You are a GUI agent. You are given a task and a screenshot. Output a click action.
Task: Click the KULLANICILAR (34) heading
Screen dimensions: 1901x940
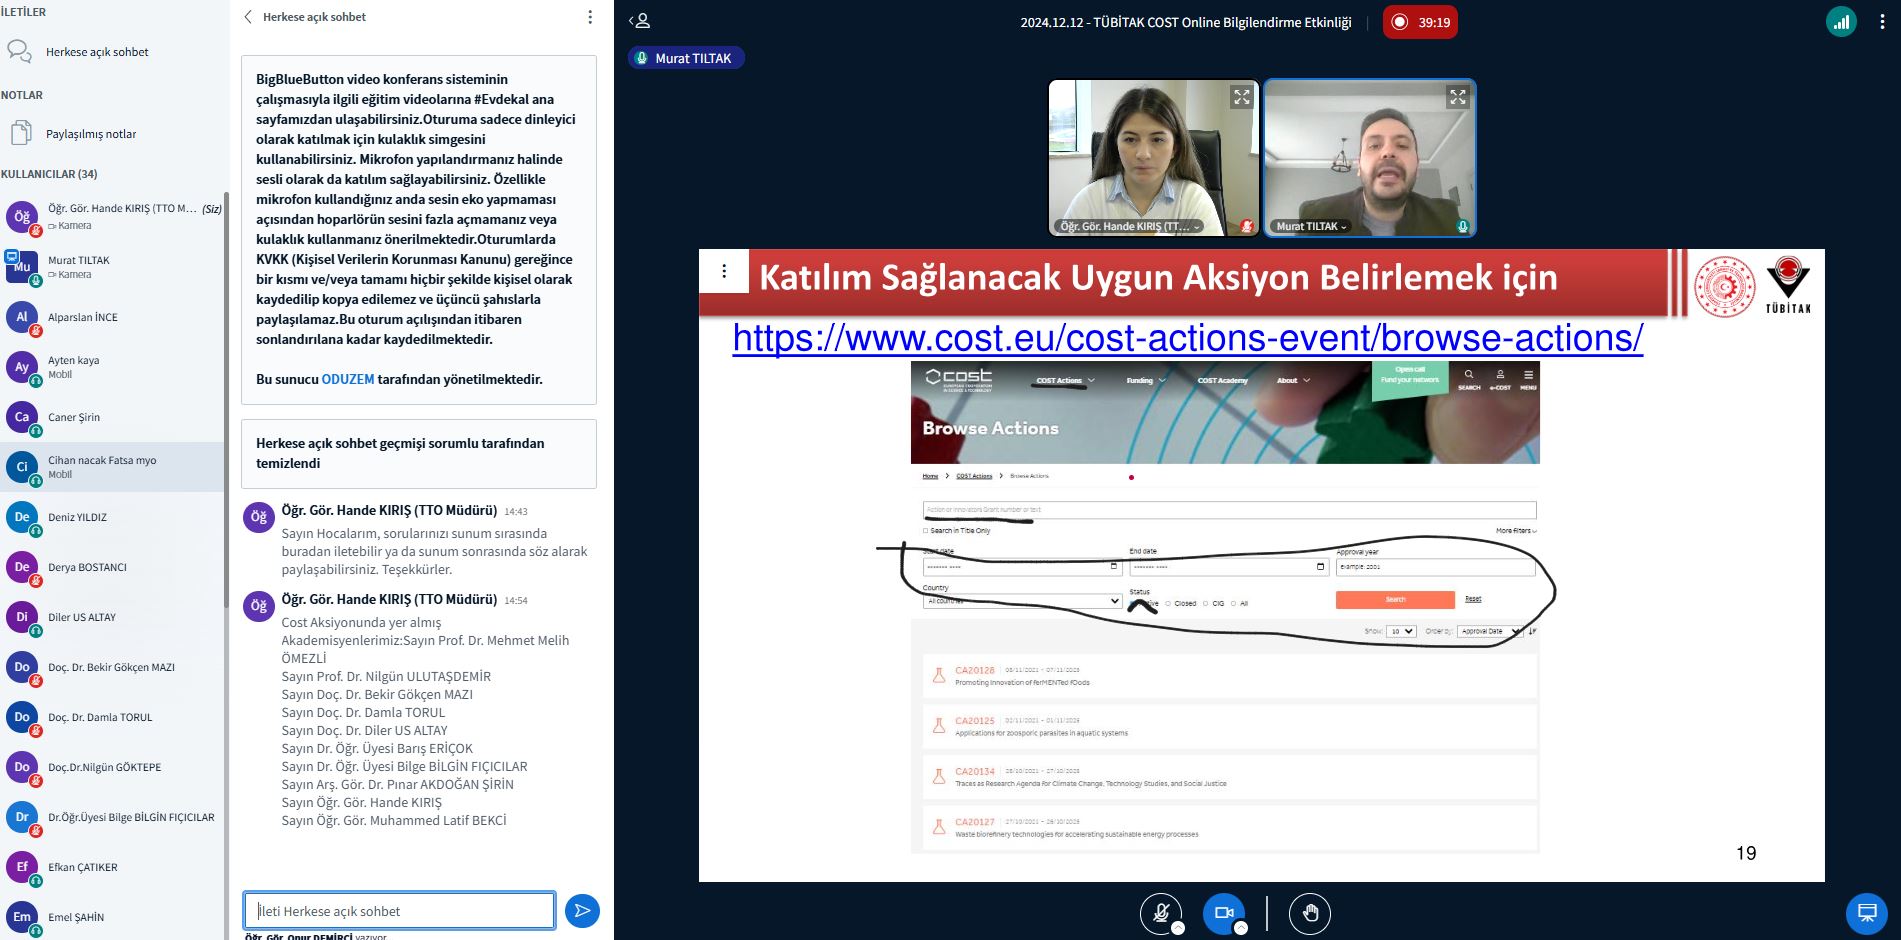(50, 174)
